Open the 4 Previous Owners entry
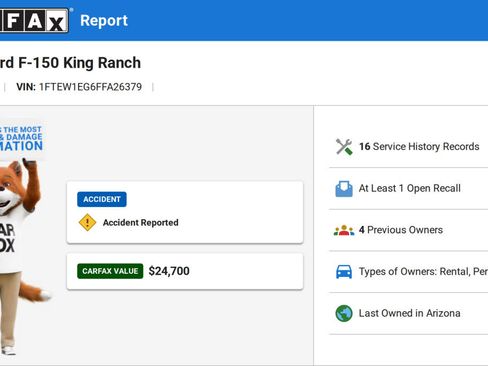488x366 pixels. (x=401, y=230)
